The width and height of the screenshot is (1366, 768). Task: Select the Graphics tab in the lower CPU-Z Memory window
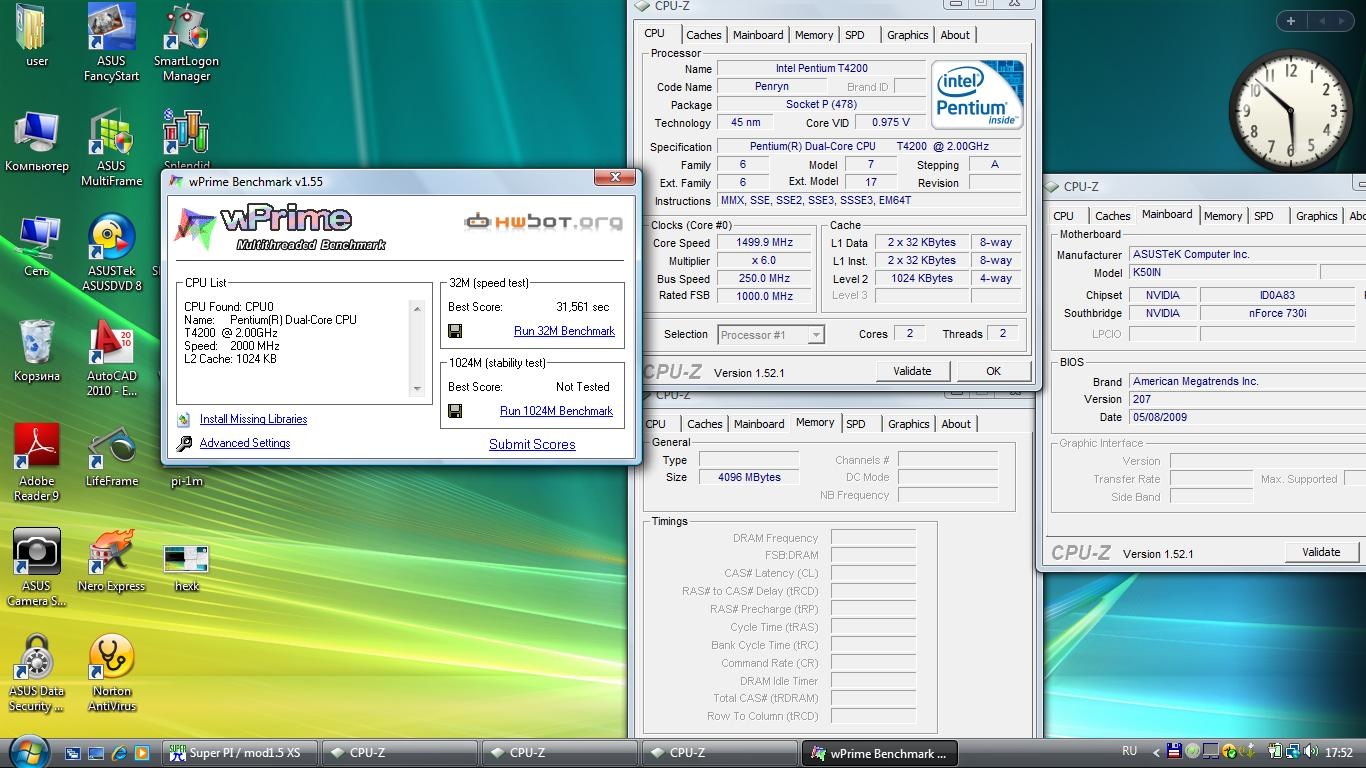(x=909, y=424)
